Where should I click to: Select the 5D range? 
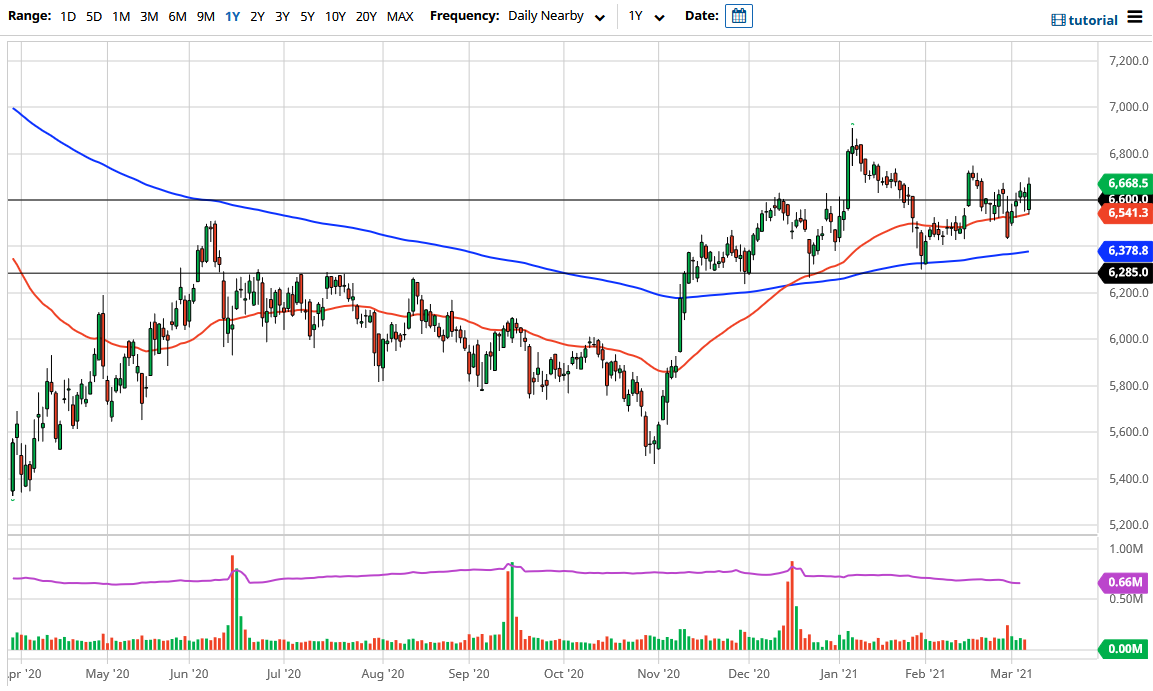tap(94, 16)
